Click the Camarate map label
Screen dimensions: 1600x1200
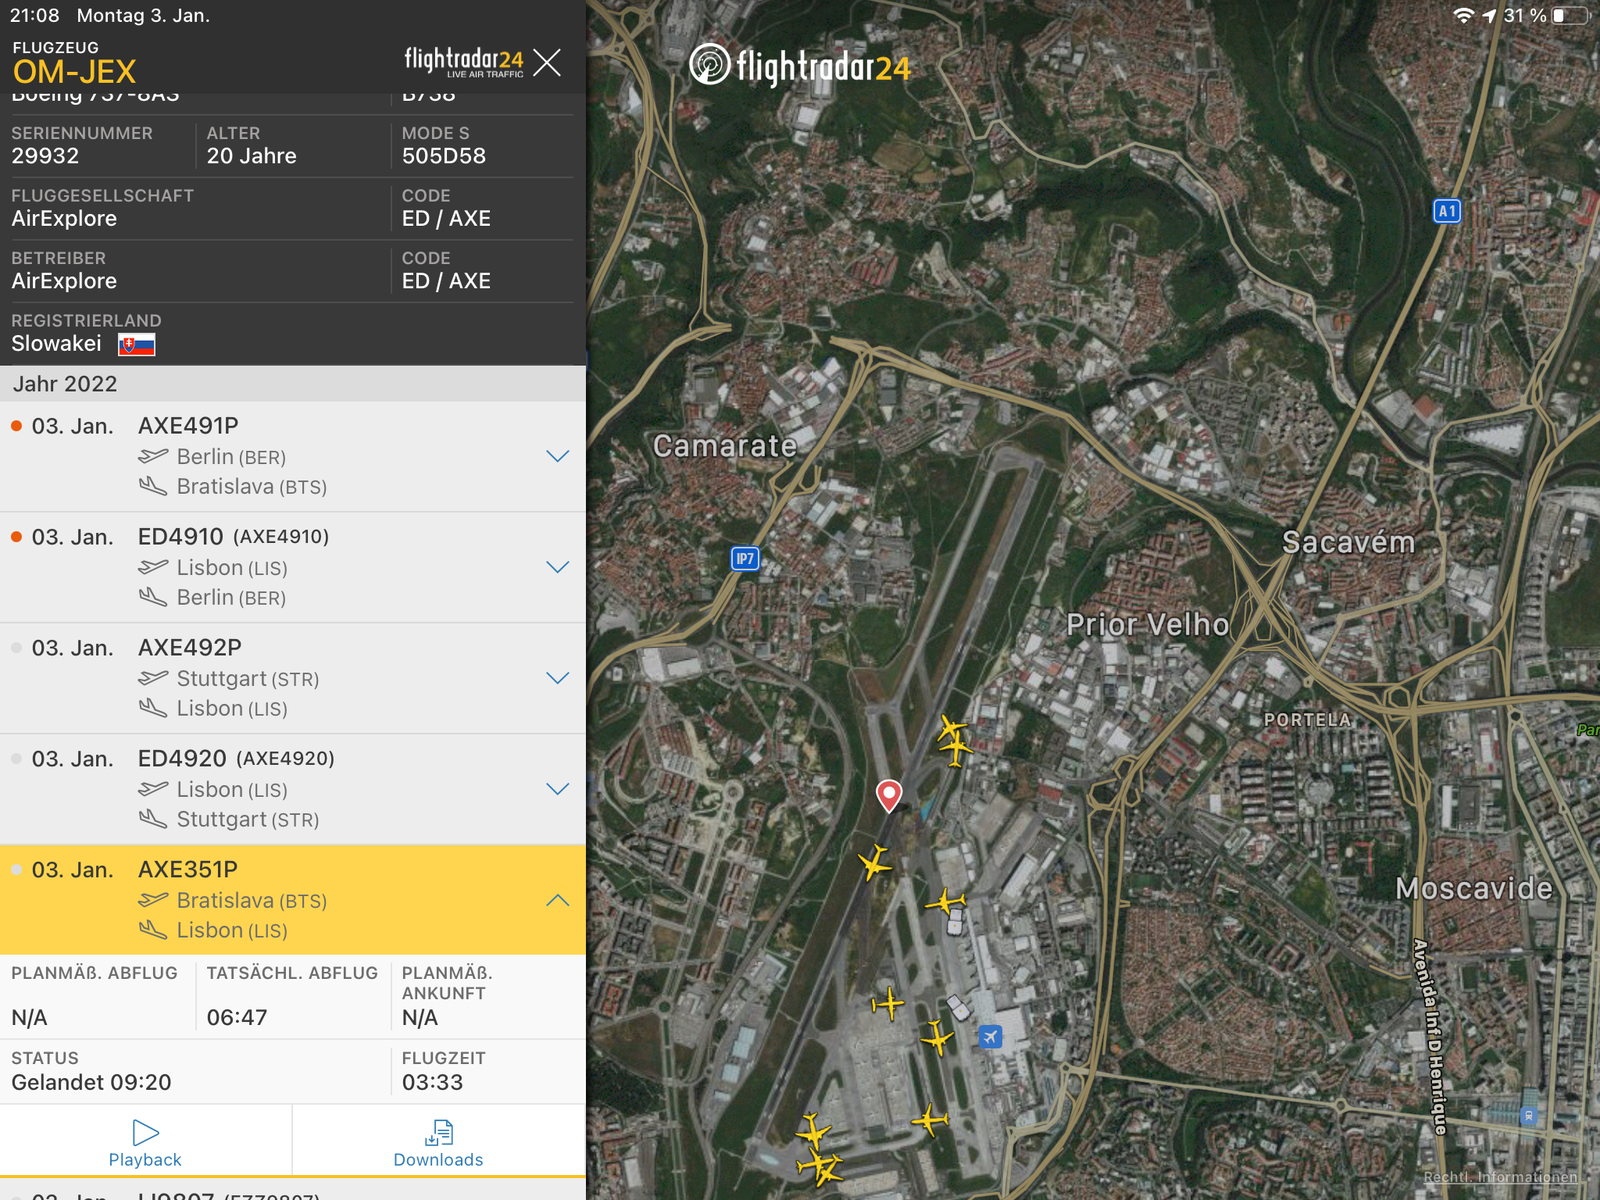[725, 446]
